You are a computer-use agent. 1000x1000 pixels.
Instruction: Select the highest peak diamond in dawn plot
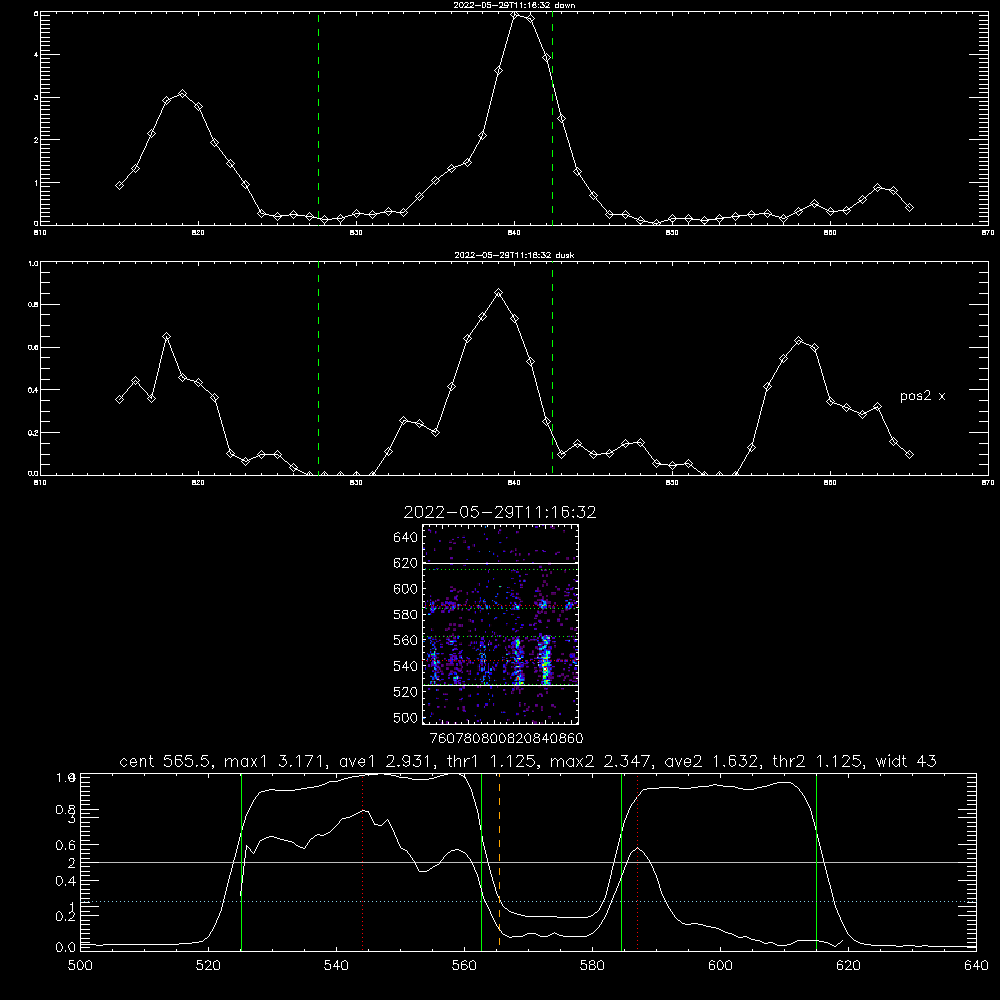tap(515, 14)
